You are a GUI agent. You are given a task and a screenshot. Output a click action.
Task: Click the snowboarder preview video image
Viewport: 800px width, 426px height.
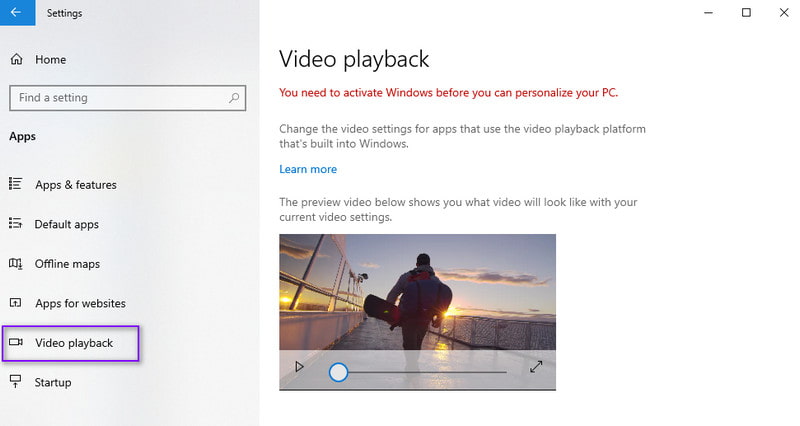tap(417, 290)
